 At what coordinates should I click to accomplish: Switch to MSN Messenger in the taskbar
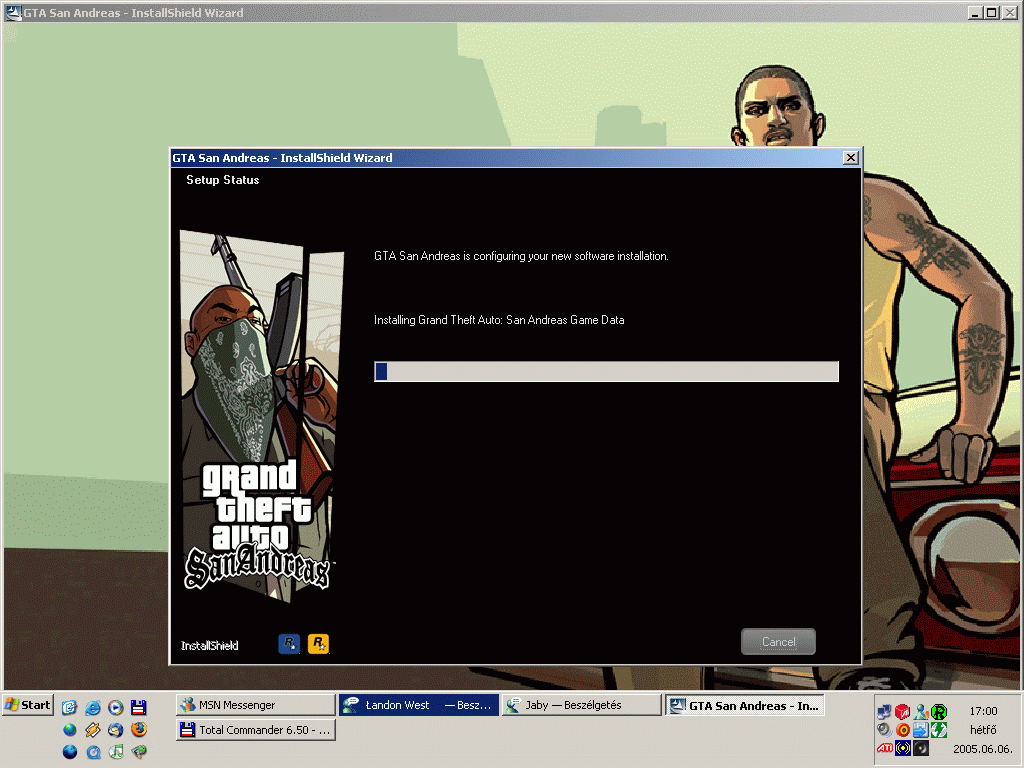pyautogui.click(x=255, y=705)
